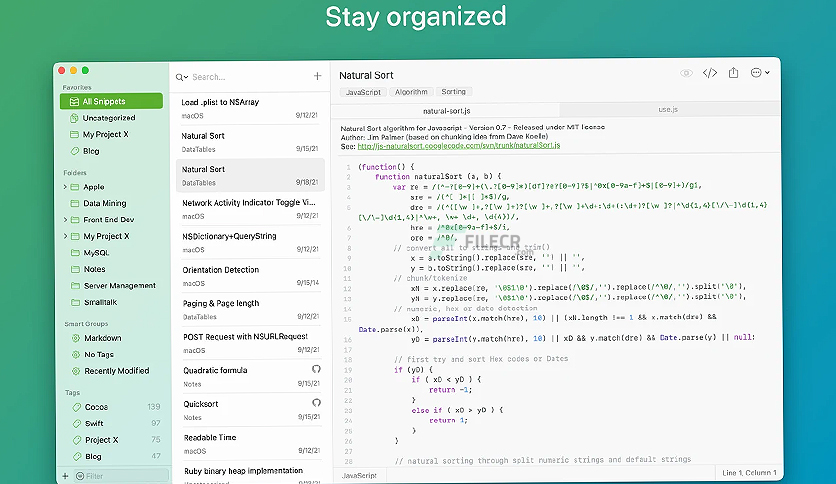Click the JavaScript tag pill
The width and height of the screenshot is (836, 484).
tap(363, 92)
